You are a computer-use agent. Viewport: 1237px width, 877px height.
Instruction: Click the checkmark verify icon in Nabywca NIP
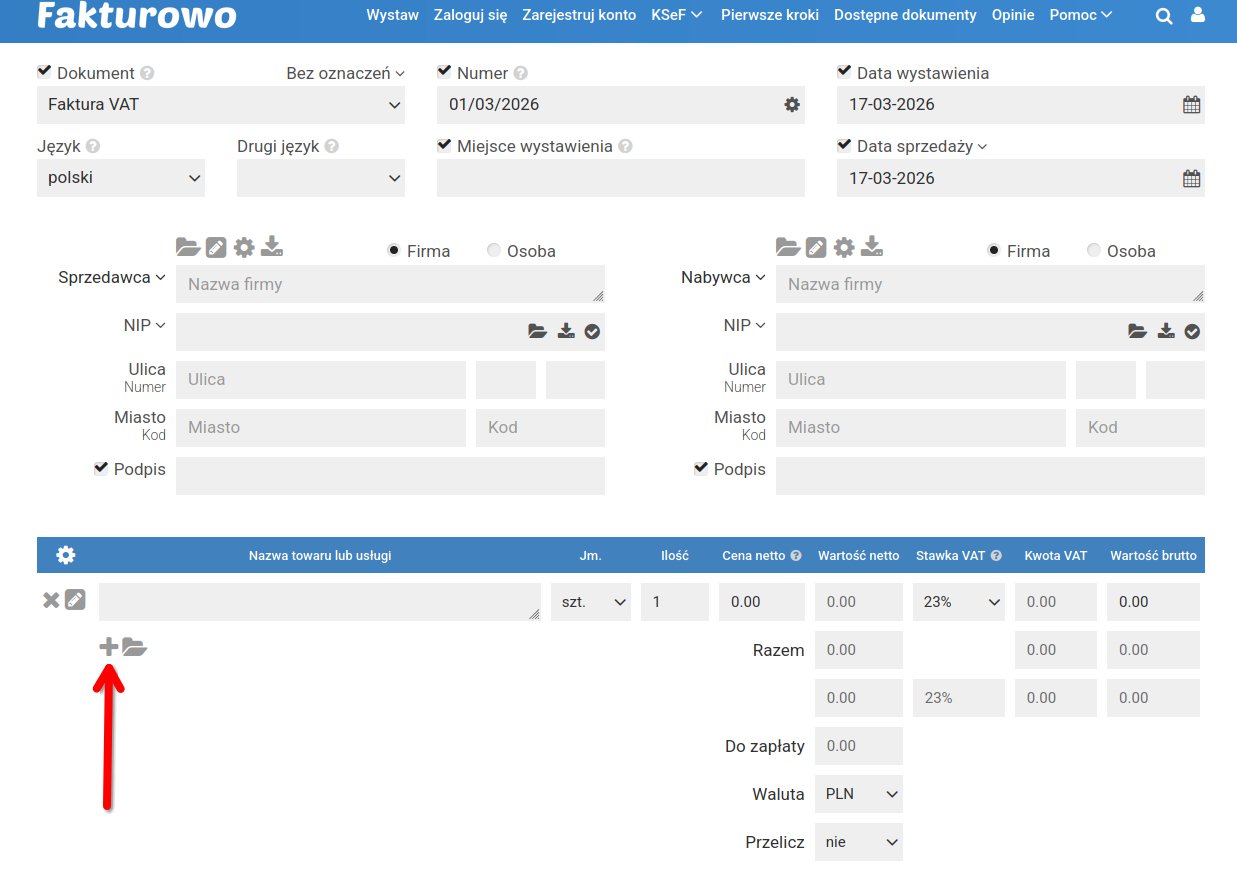pyautogui.click(x=1192, y=331)
